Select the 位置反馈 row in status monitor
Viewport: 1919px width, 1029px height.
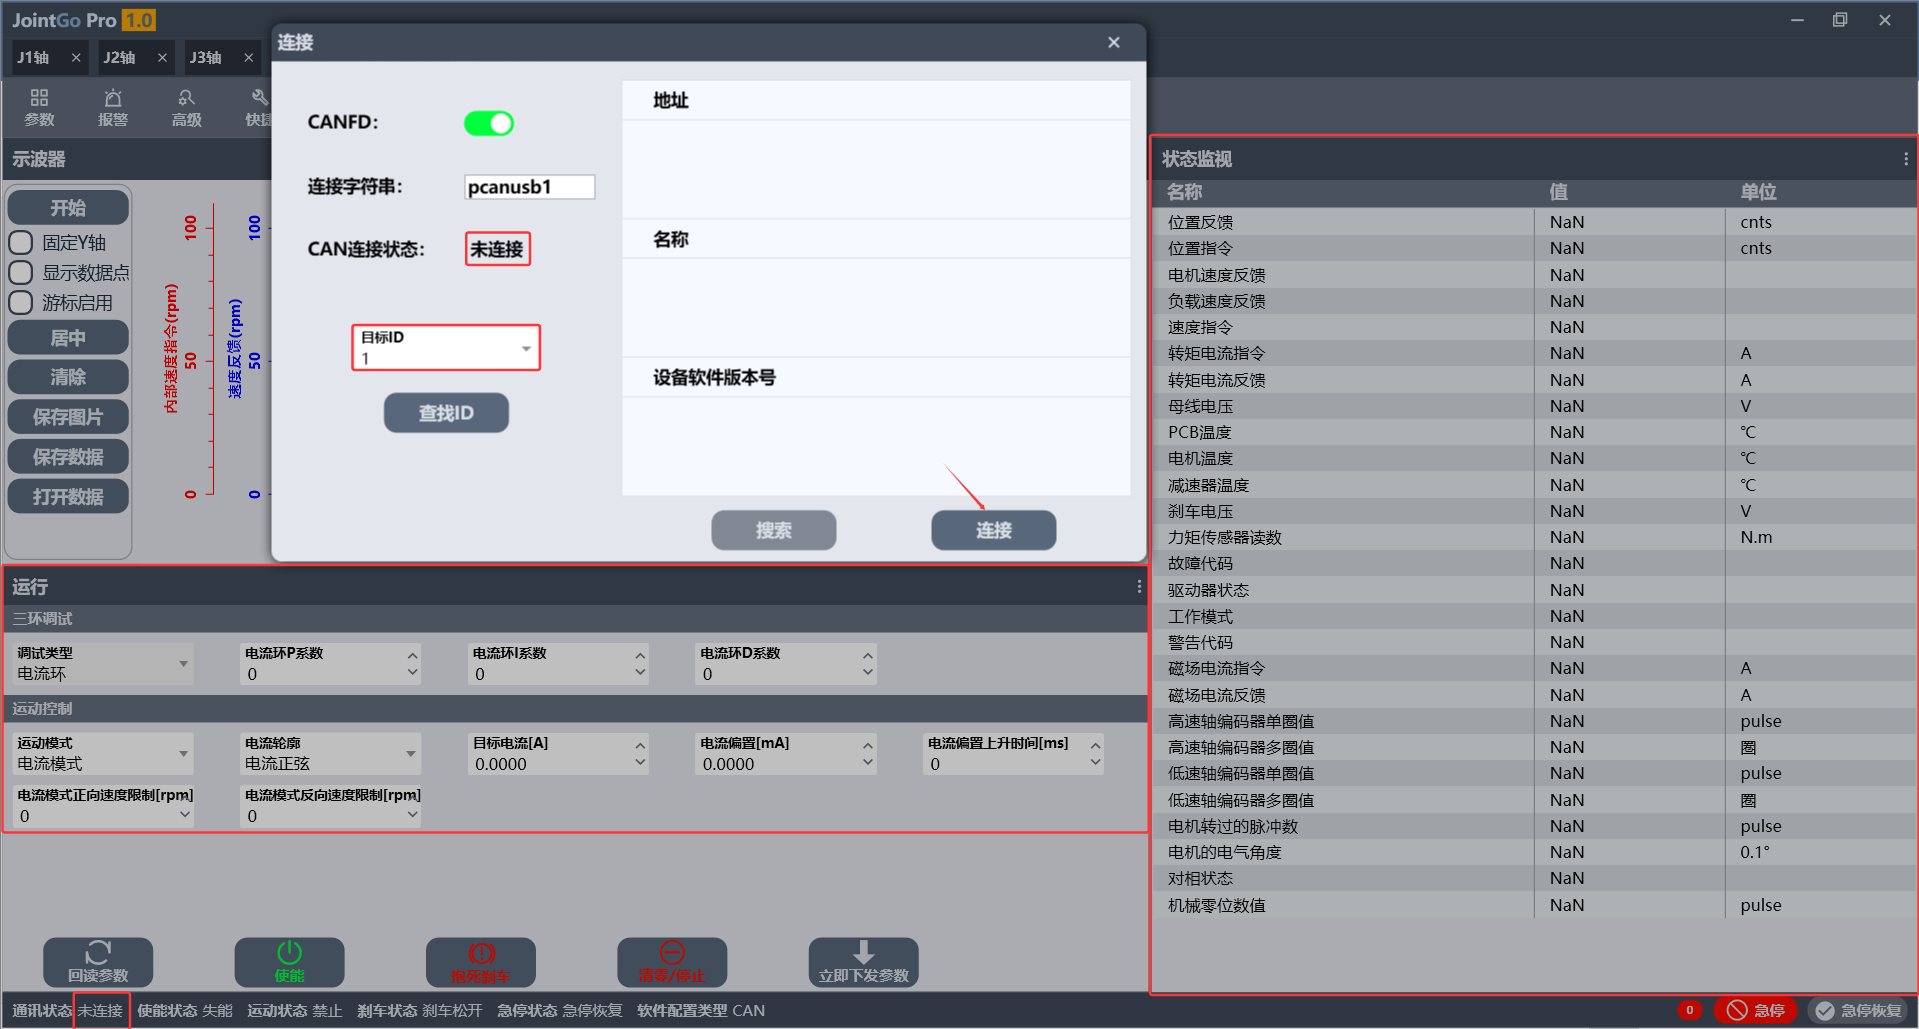click(1535, 222)
